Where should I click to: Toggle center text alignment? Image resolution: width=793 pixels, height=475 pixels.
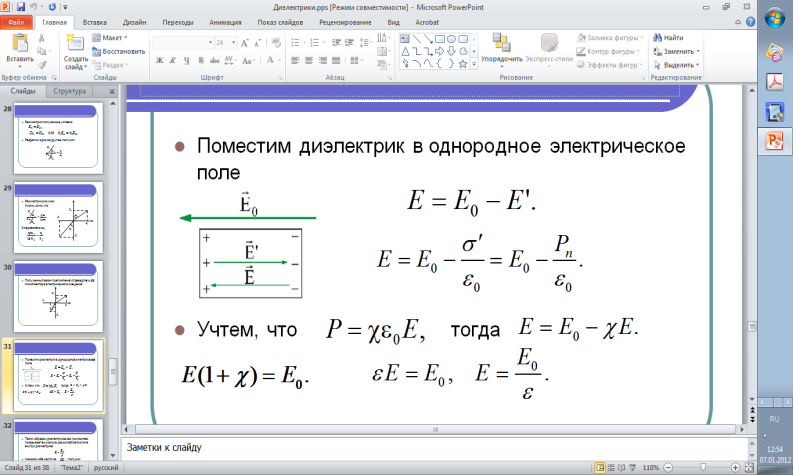coord(309,60)
